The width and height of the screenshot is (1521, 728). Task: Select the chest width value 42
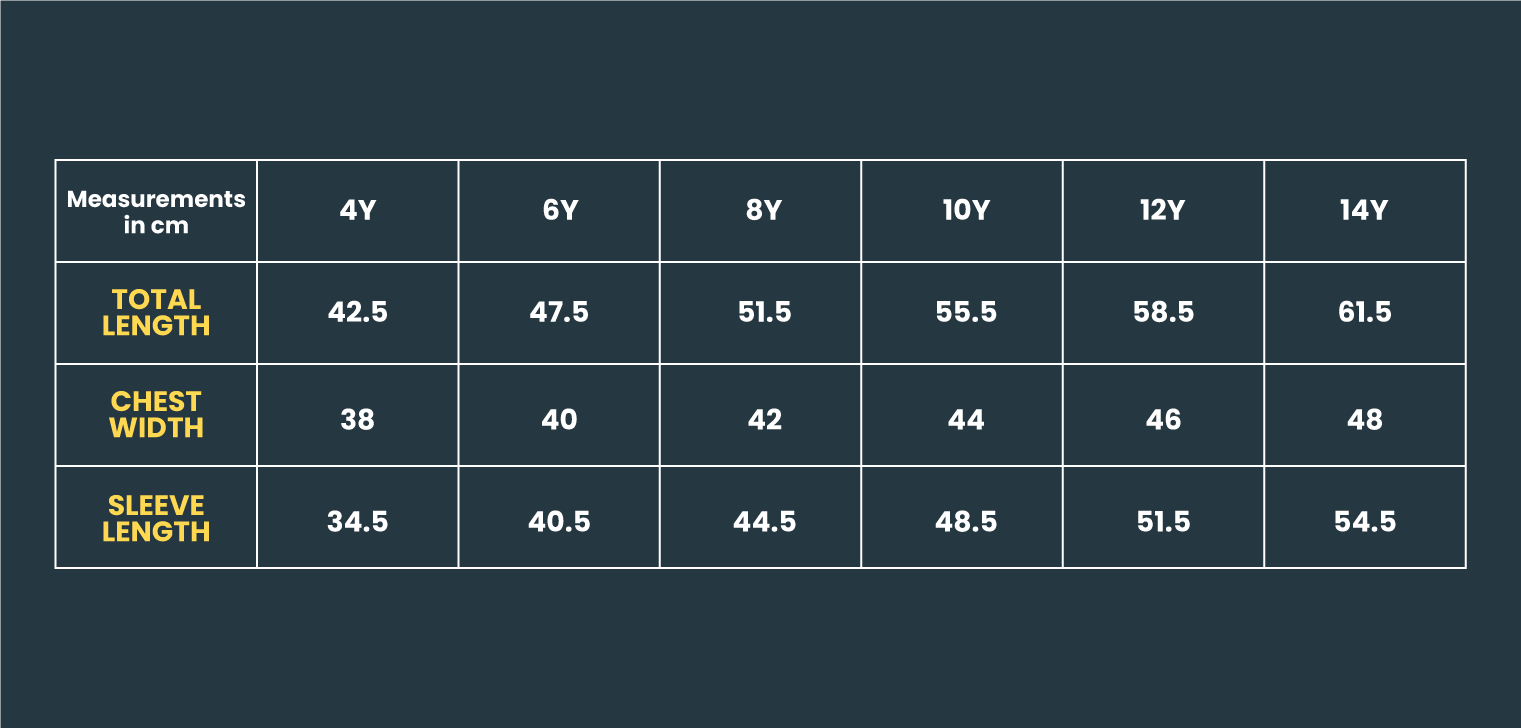(764, 419)
